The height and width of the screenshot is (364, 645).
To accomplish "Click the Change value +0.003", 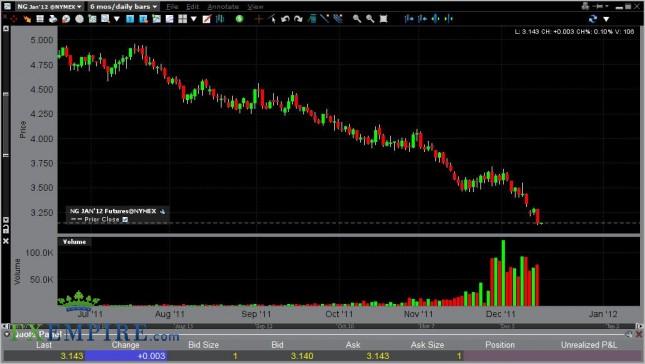I will tap(151, 356).
